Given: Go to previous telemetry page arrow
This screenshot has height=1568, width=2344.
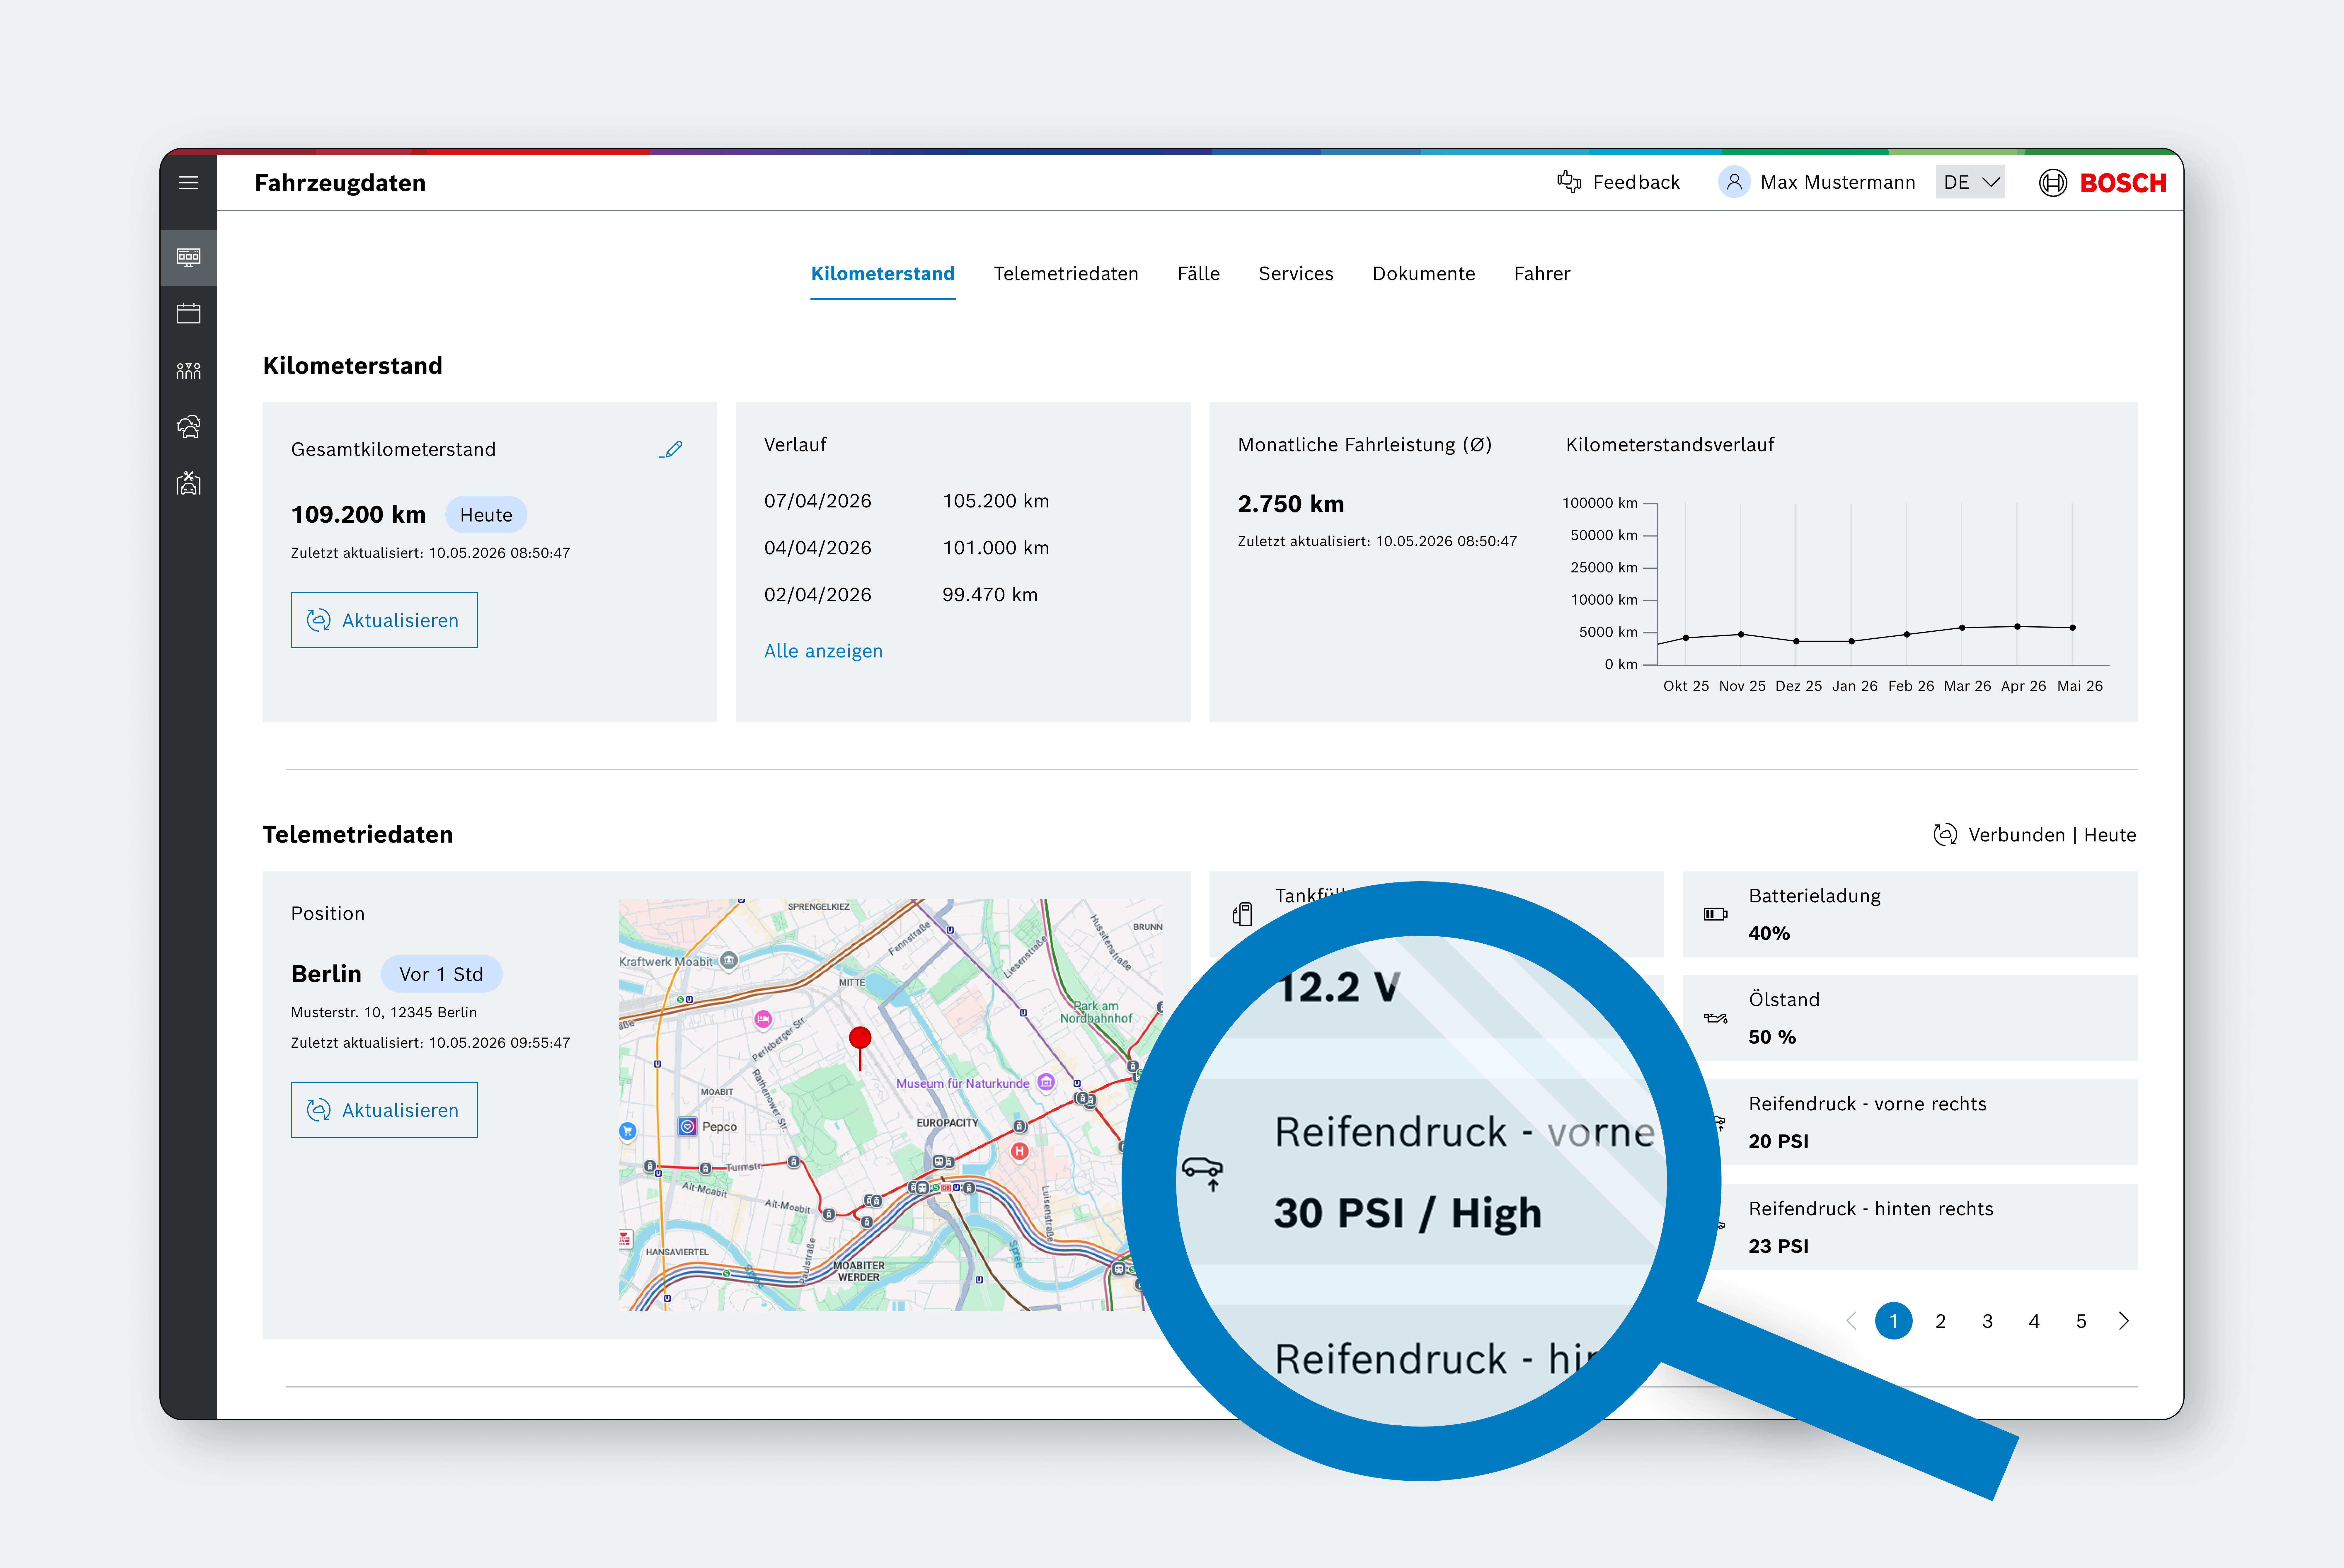Looking at the screenshot, I should coord(1851,1321).
